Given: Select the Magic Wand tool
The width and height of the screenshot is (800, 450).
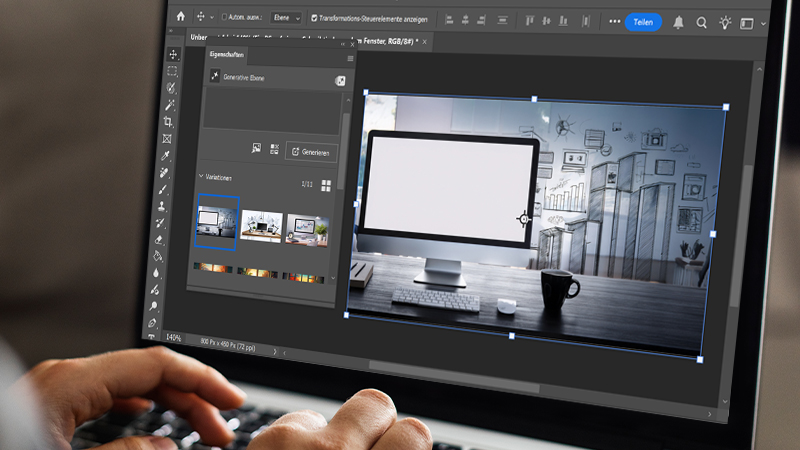Looking at the screenshot, I should point(170,104).
